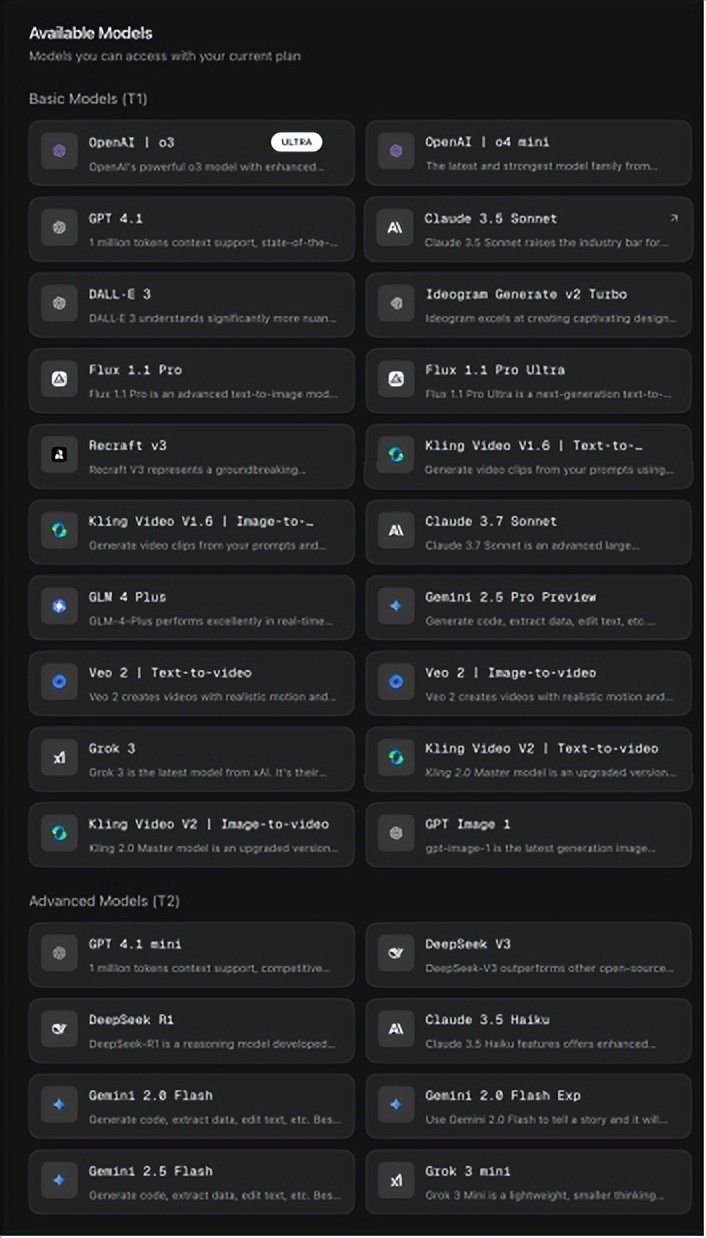Select the DALL-E 3 model card
Image resolution: width=706 pixels, height=1238 pixels.
pyautogui.click(x=191, y=304)
